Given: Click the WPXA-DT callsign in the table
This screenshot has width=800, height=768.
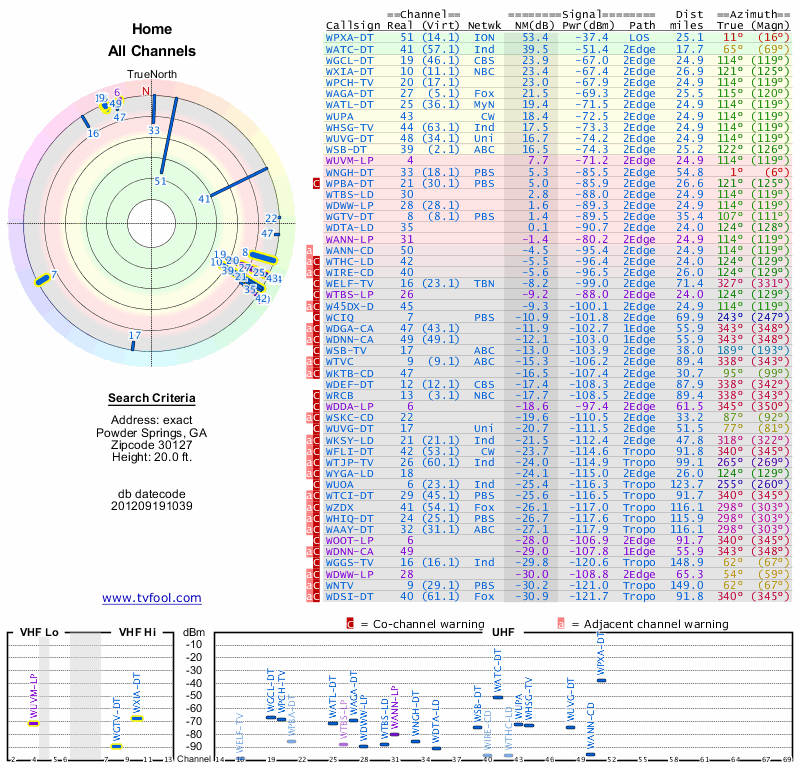Looking at the screenshot, I should pyautogui.click(x=349, y=38).
